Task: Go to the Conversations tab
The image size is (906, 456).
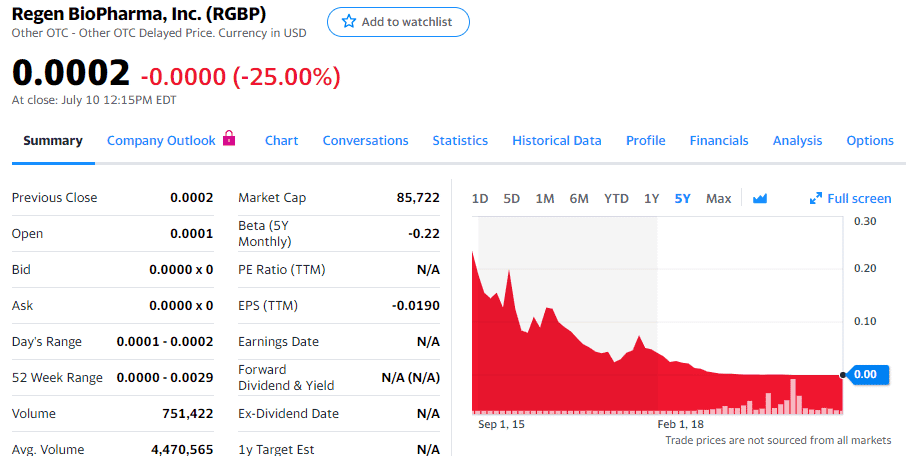Action: coord(365,140)
